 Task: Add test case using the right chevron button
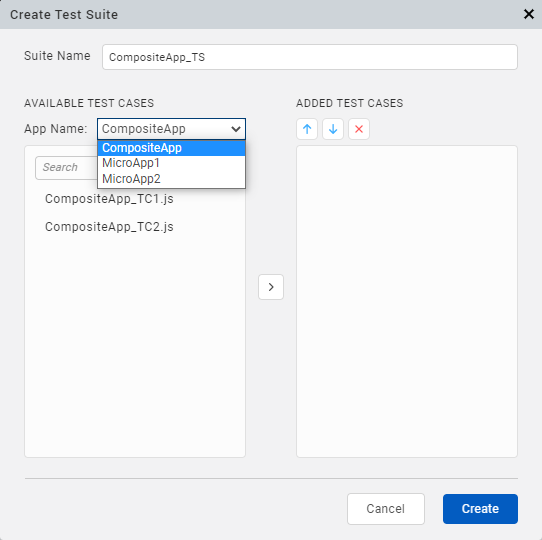pyautogui.click(x=271, y=287)
